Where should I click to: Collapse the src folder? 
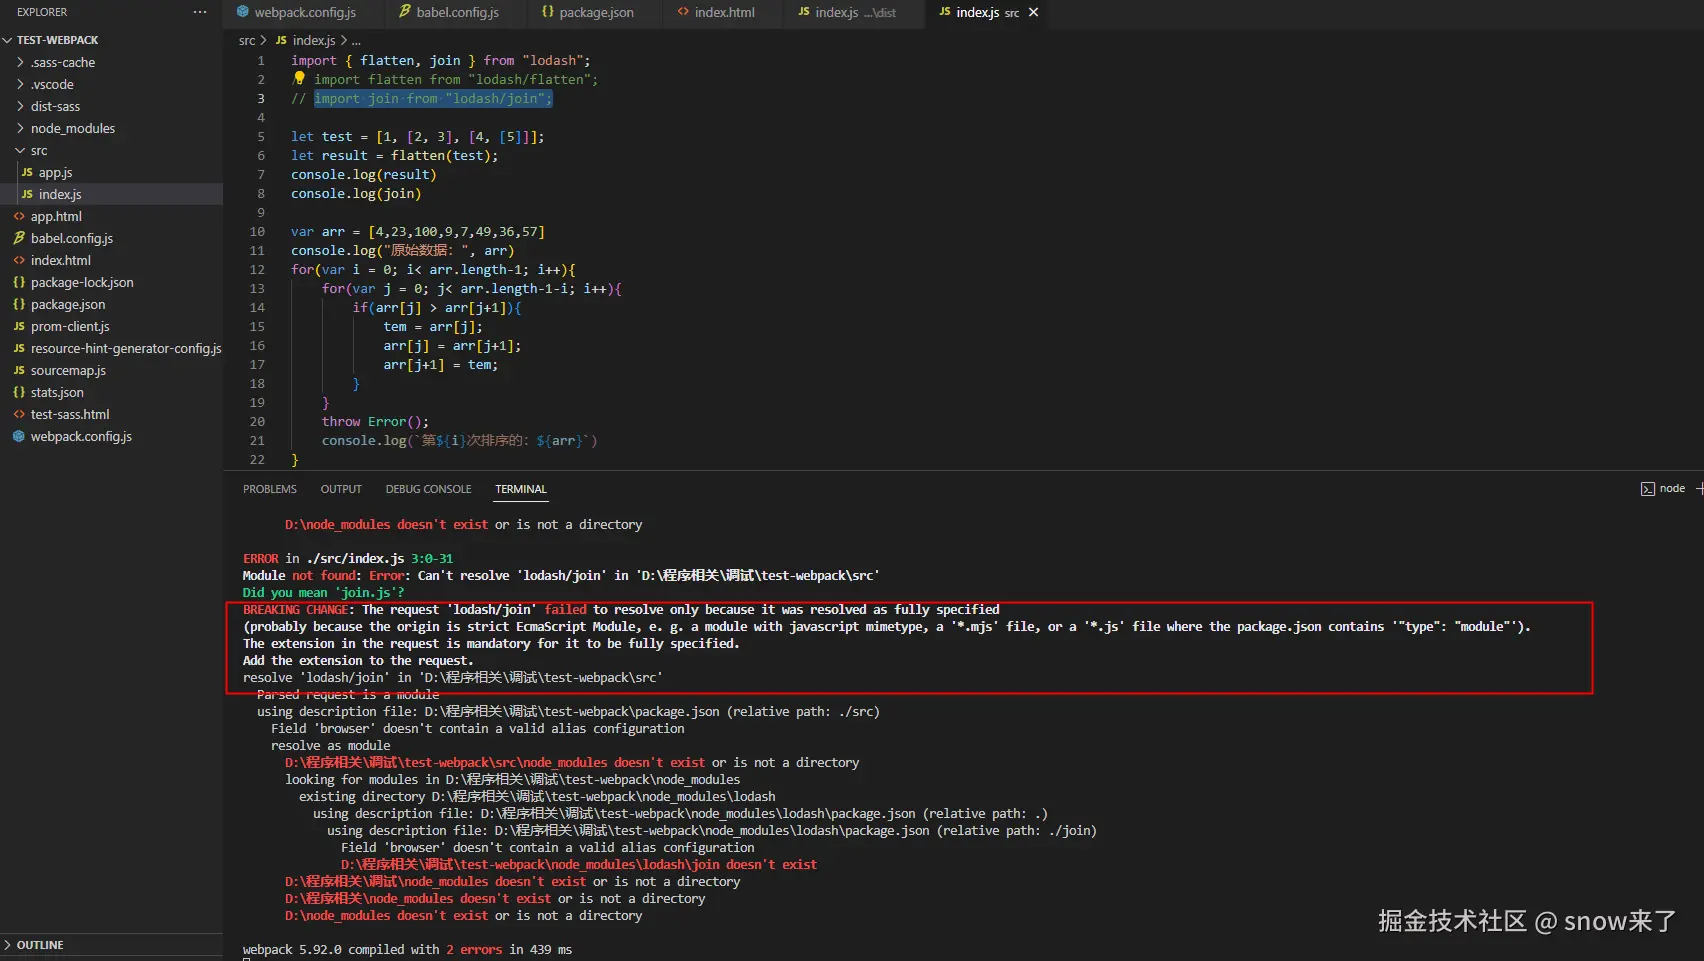coord(20,150)
